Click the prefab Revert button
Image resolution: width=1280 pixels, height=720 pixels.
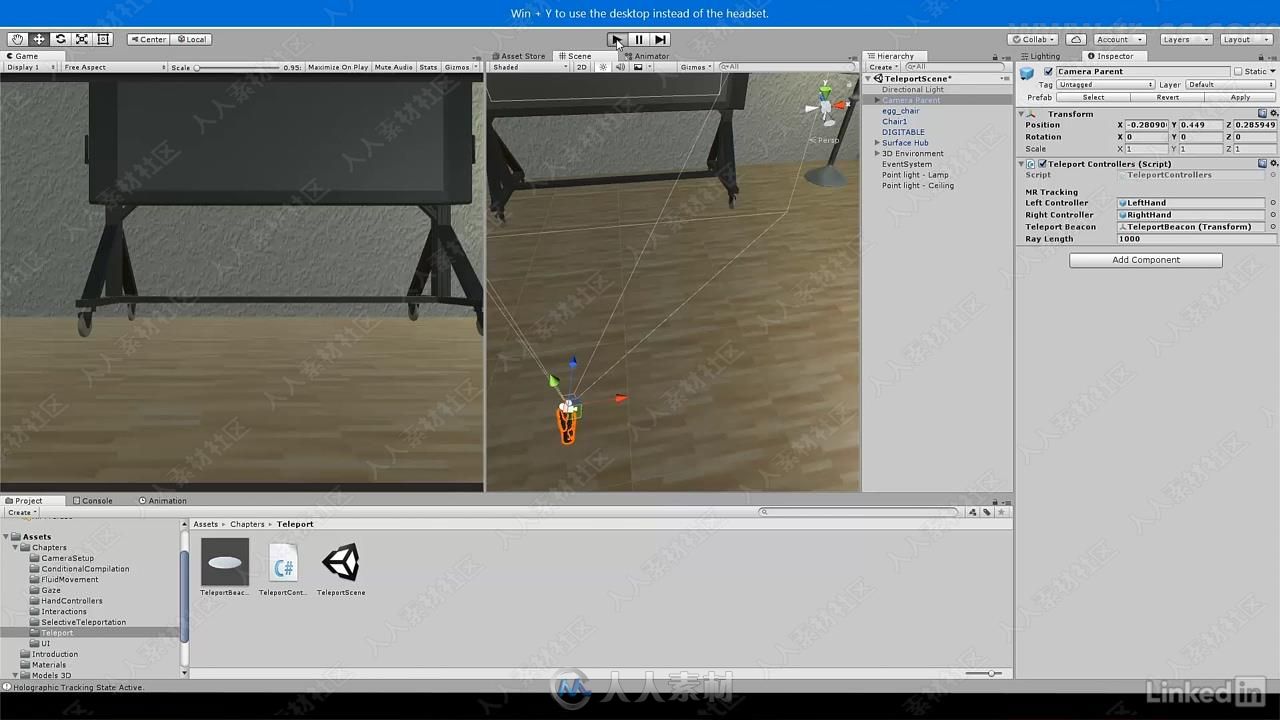point(1168,97)
